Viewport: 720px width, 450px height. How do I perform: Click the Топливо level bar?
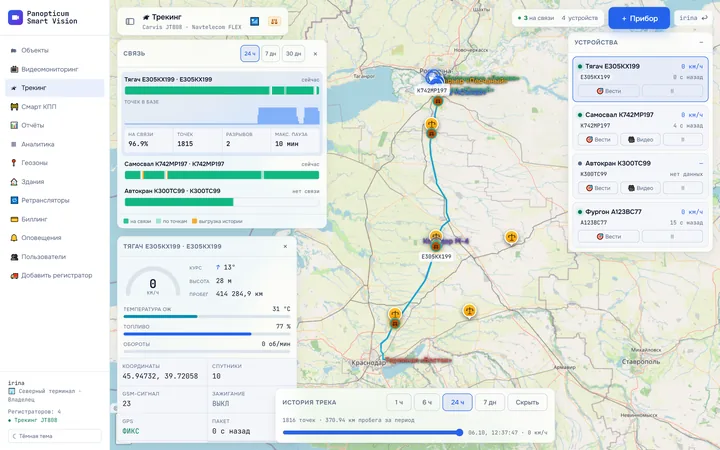coord(207,334)
